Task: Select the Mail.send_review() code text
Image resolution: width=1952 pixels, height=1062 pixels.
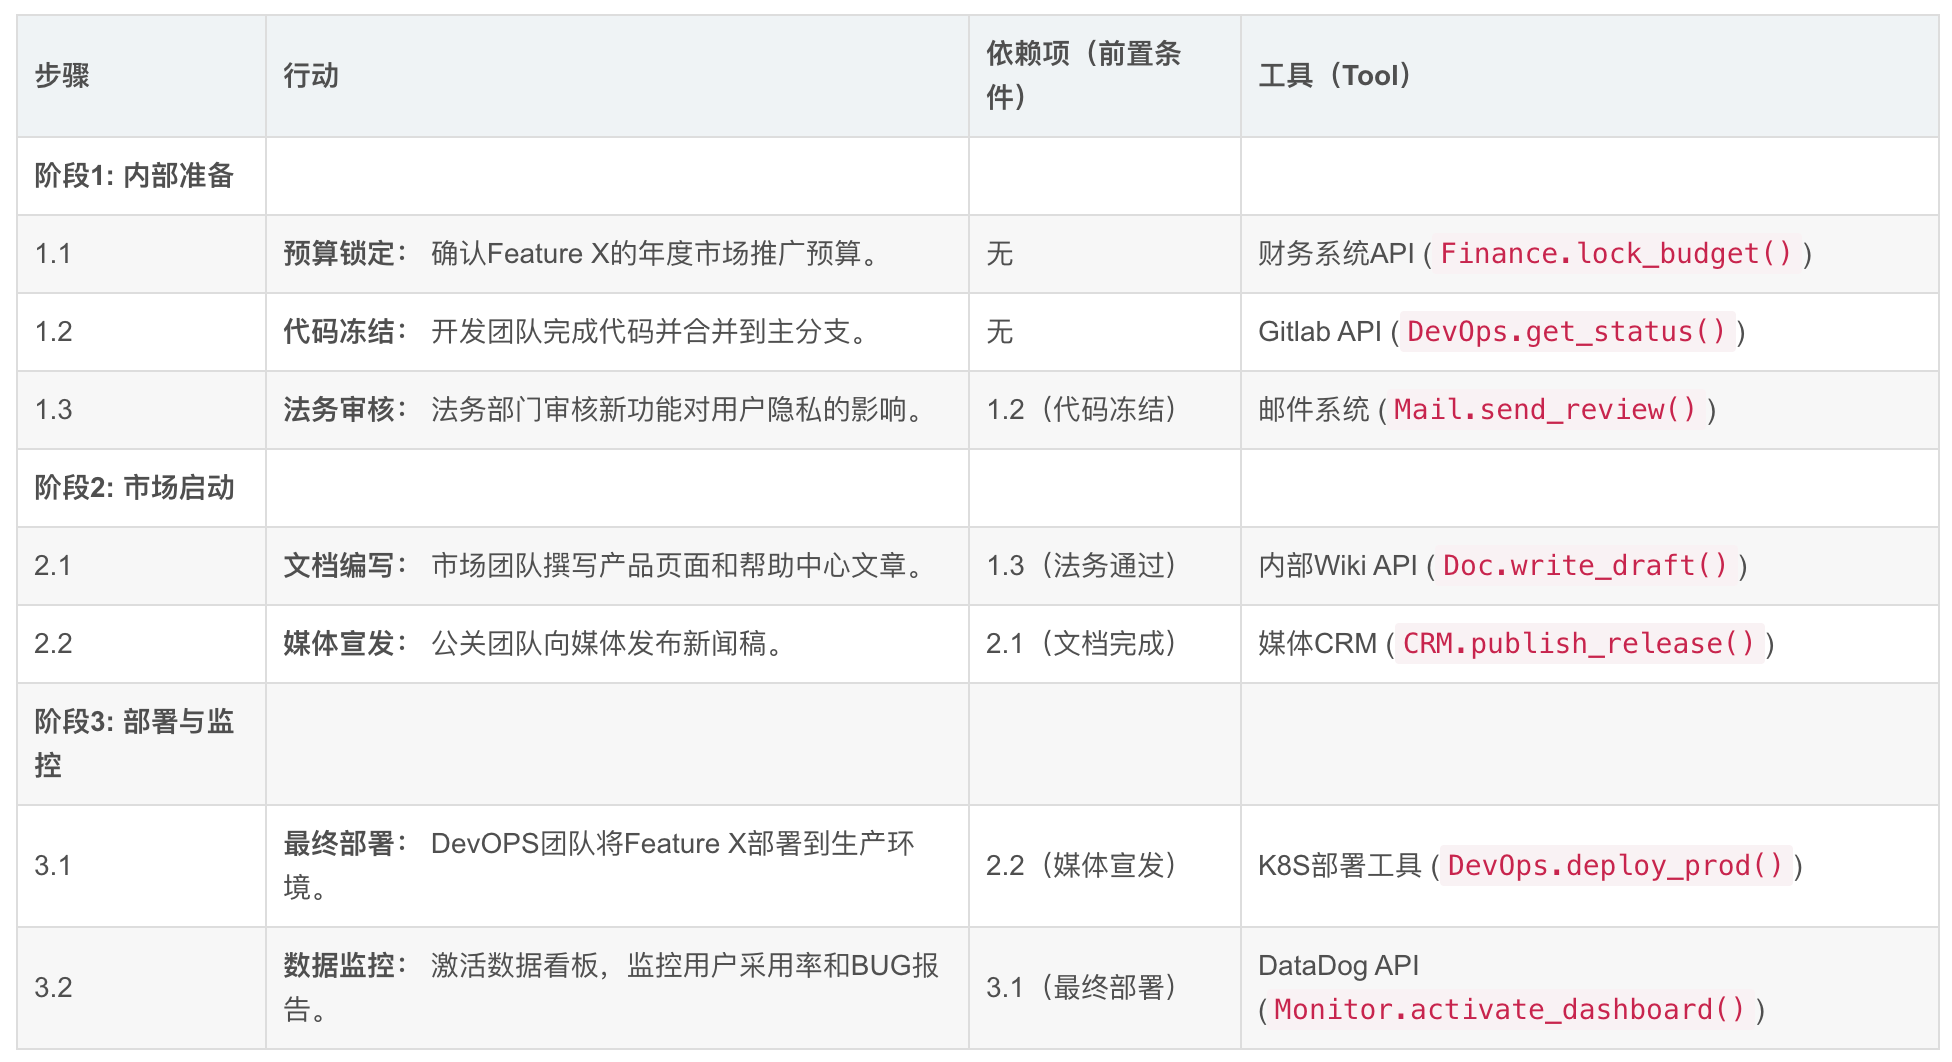Action: point(1544,410)
